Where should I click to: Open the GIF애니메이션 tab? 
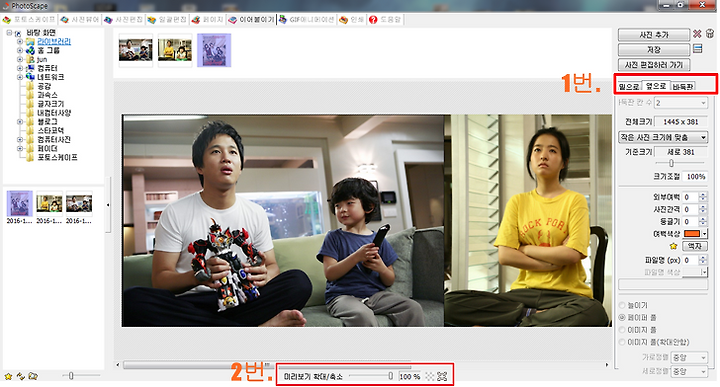(x=306, y=20)
